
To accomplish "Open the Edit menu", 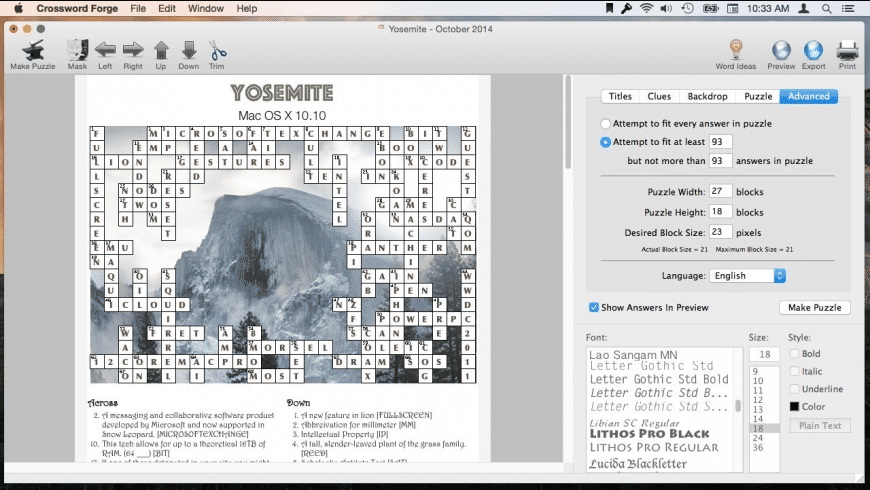I will tap(166, 8).
